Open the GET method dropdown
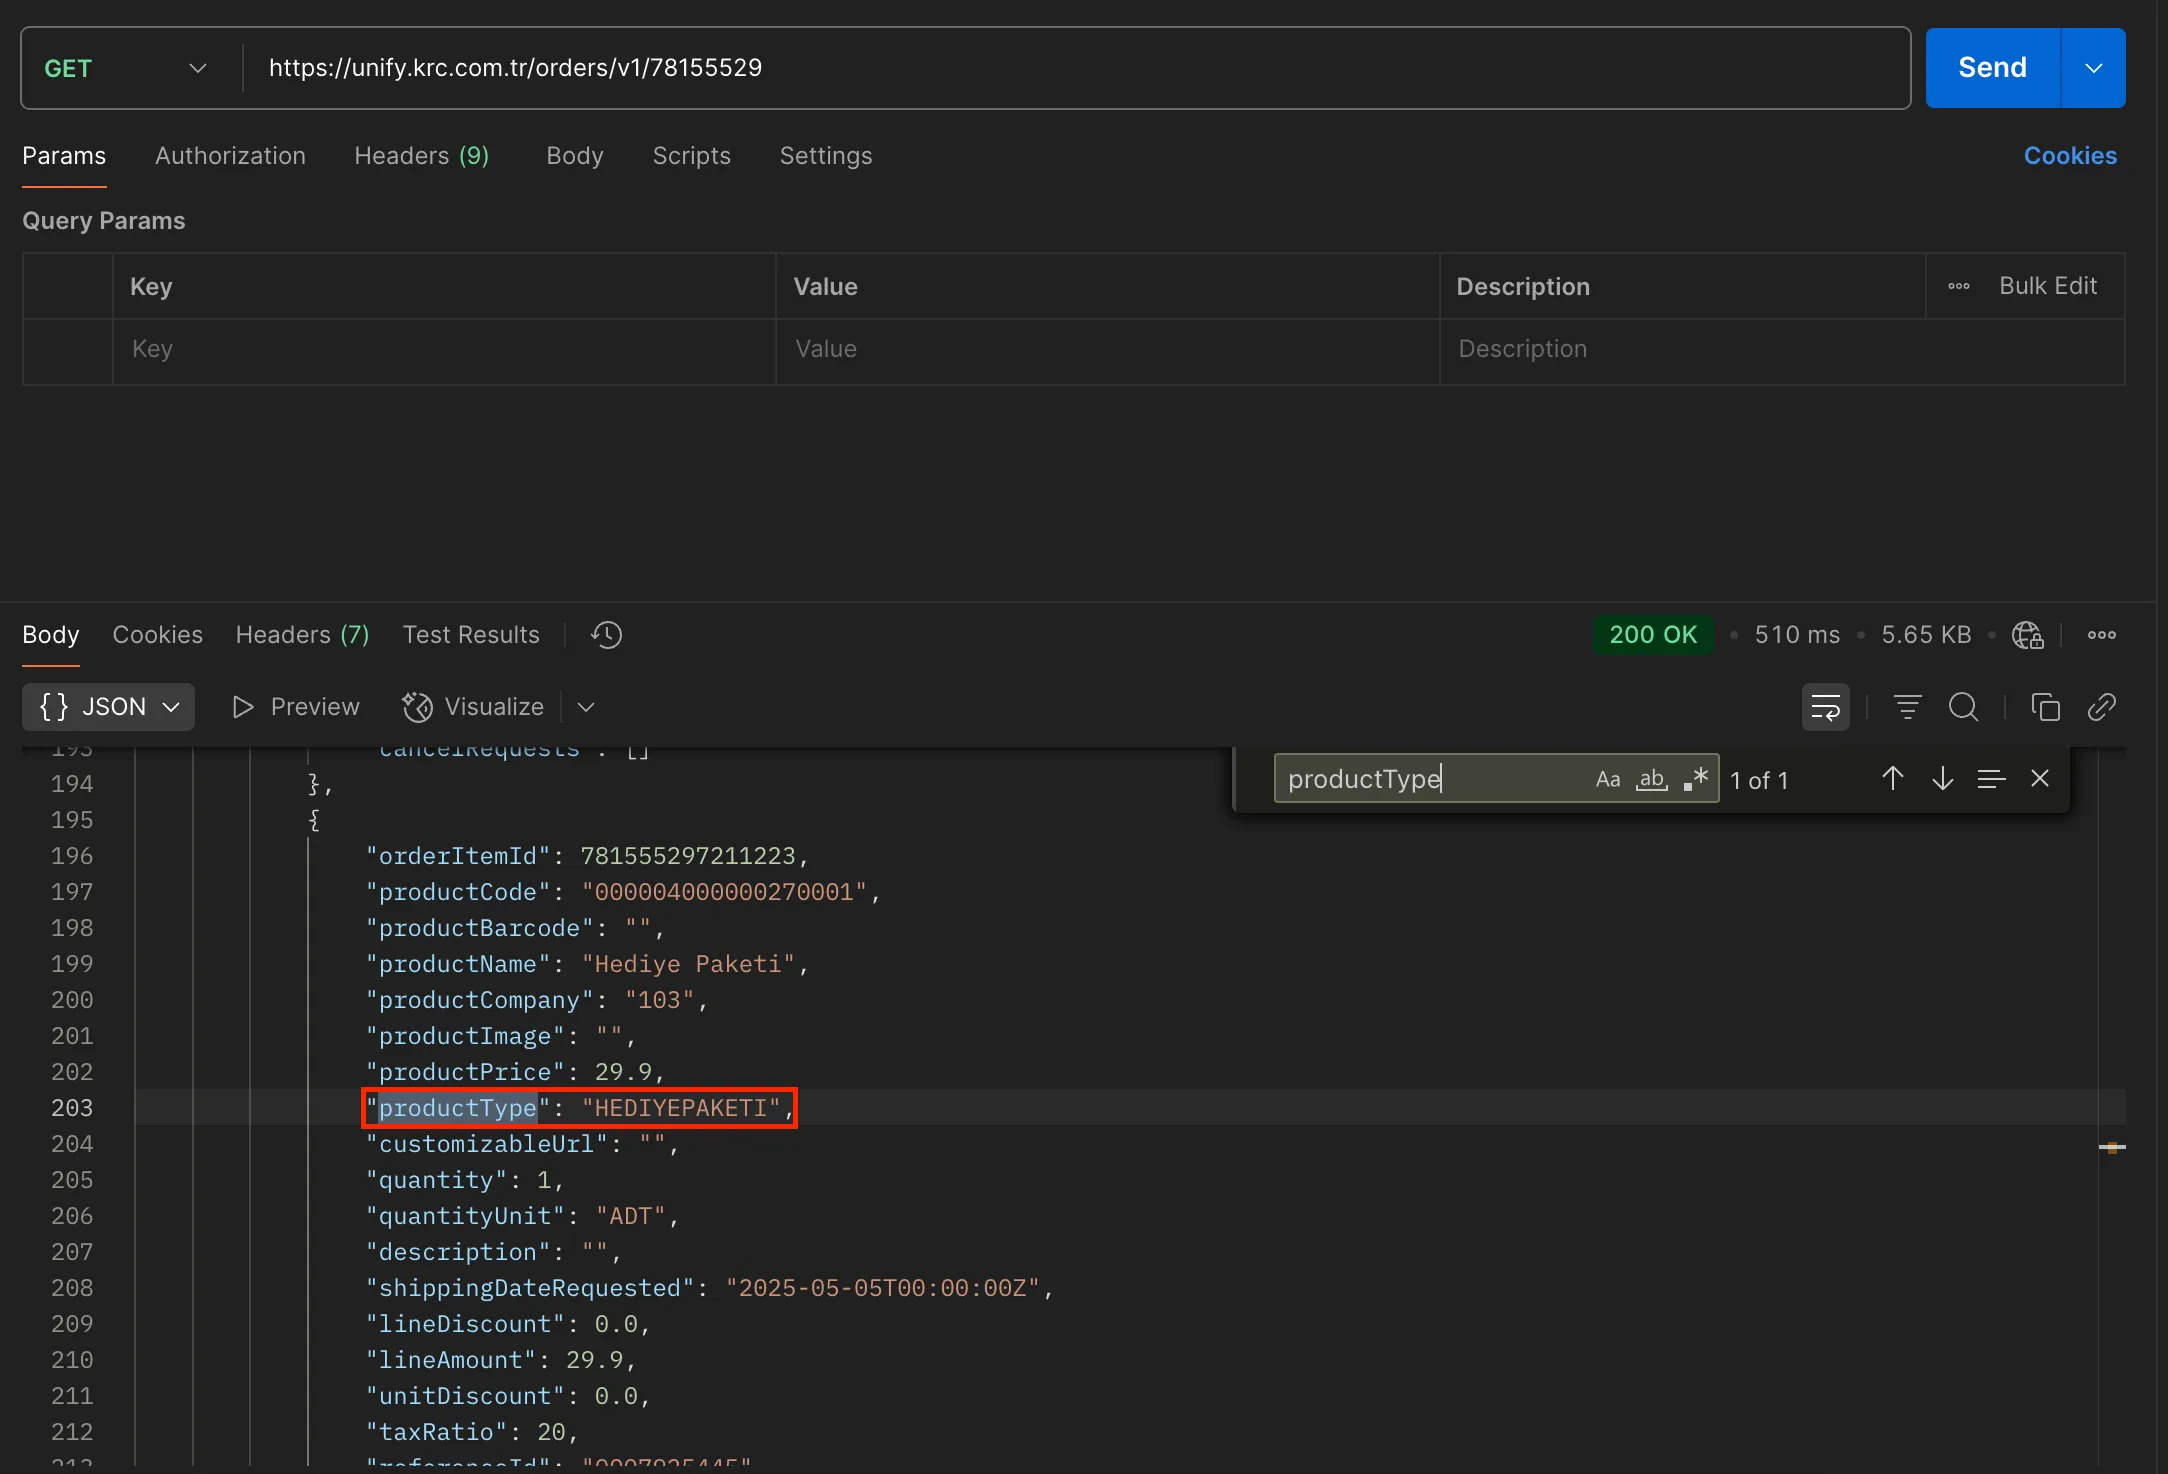Viewport: 2168px width, 1474px height. pyautogui.click(x=128, y=68)
